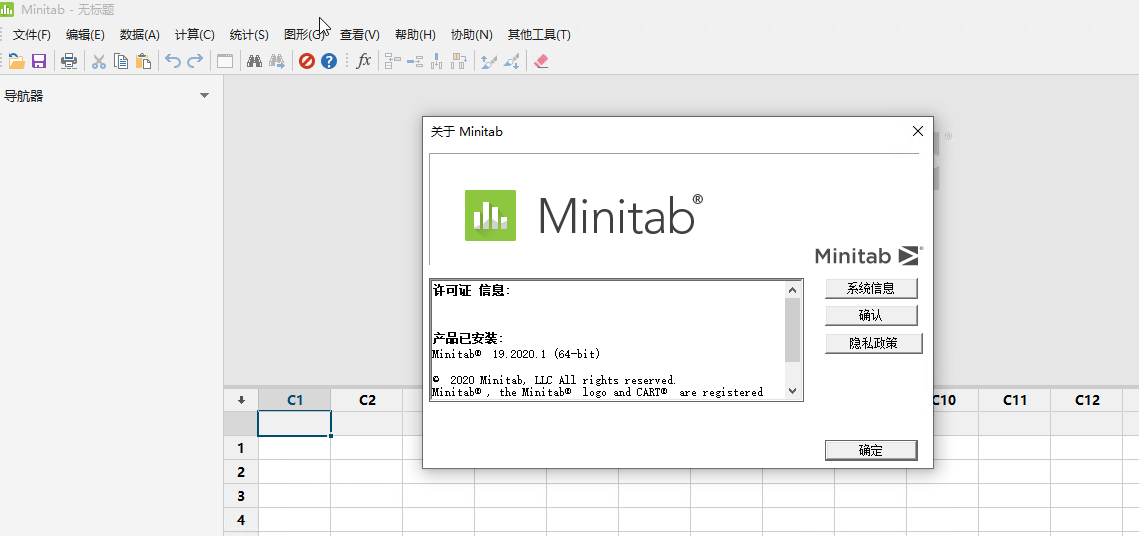
Task: Click the edit last dialog window icon
Action: [225, 61]
